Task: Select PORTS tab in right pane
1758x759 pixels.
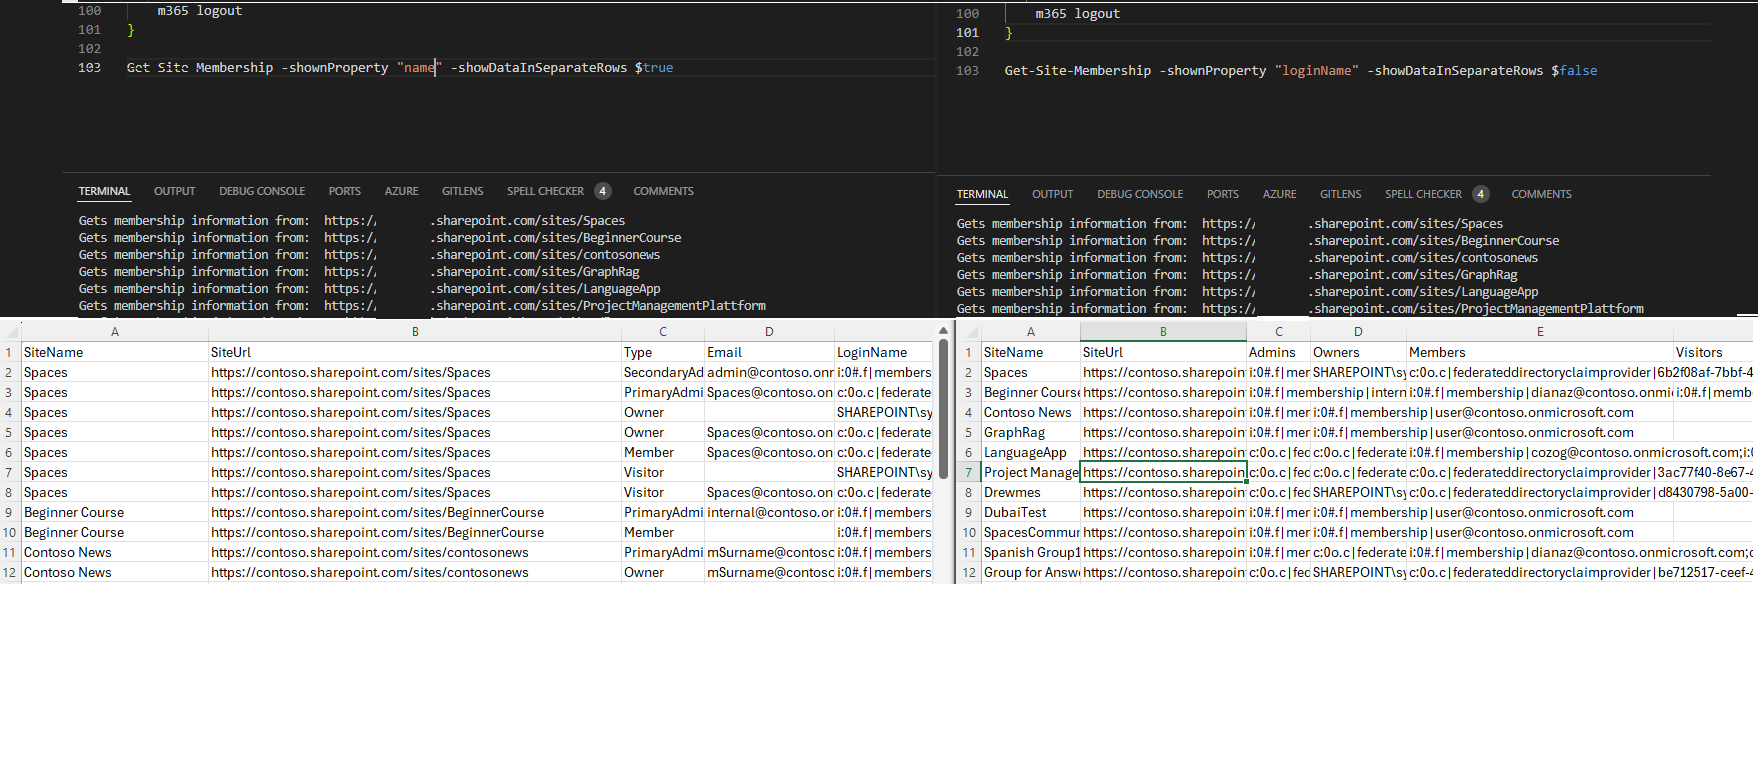Action: coord(1222,194)
